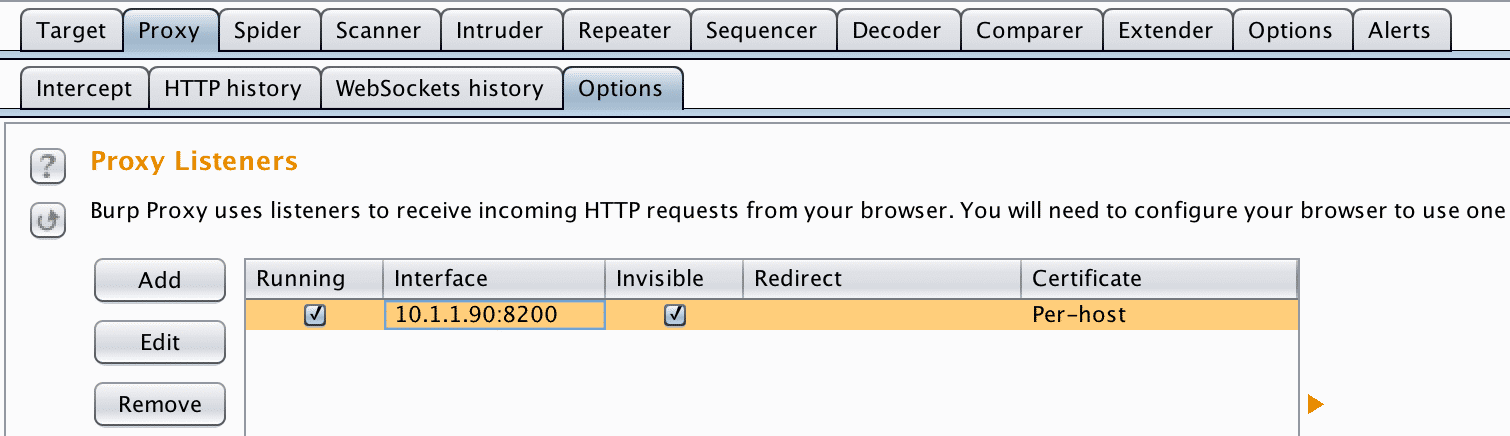Add a new proxy listener
Viewport: 1510px width, 436px height.
(160, 281)
